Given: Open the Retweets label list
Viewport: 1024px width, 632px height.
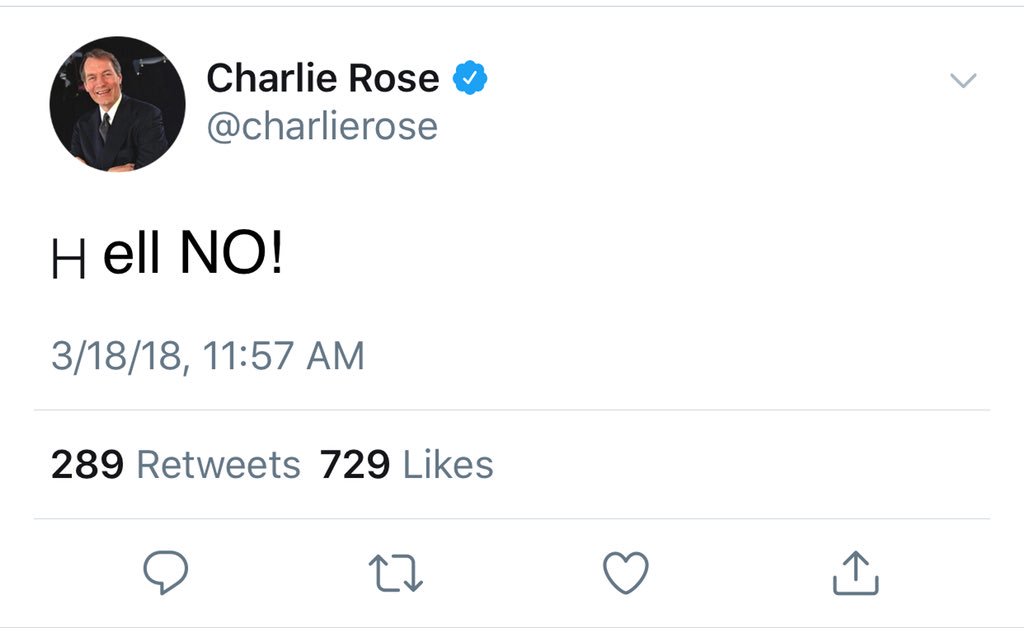Looking at the screenshot, I should (218, 465).
